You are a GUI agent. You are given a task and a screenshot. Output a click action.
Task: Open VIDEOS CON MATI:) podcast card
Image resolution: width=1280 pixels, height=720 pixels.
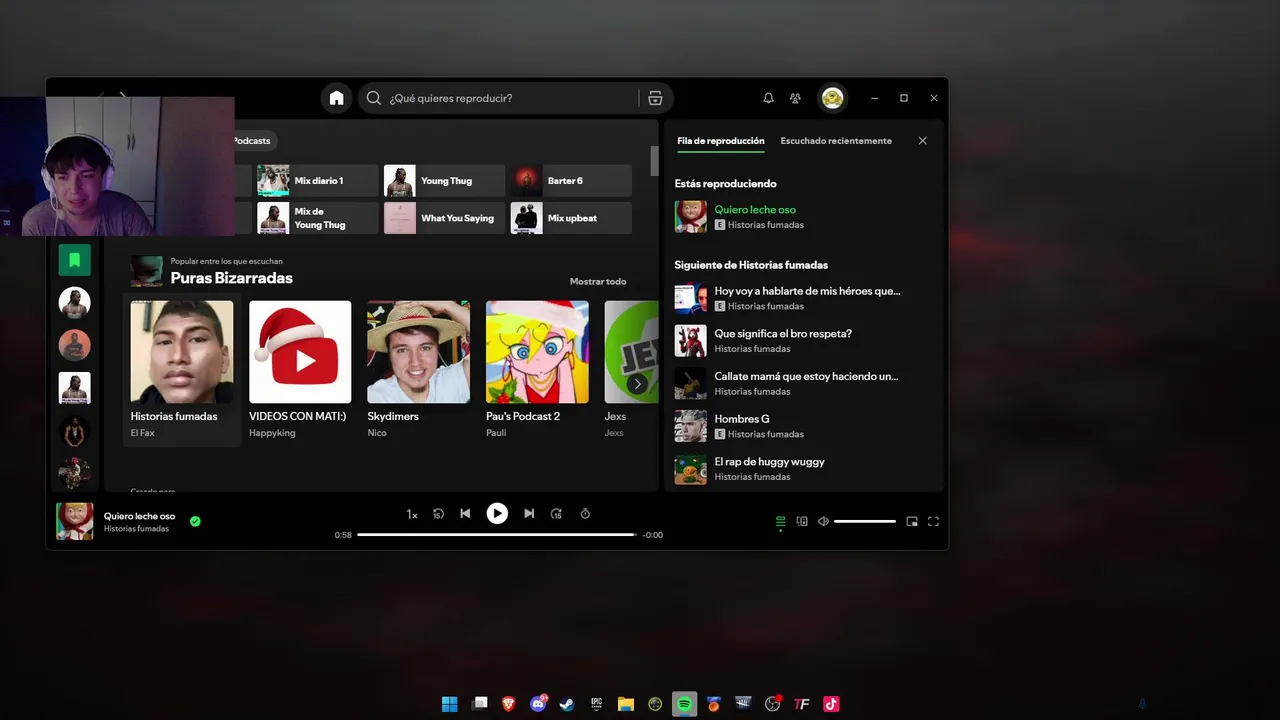pos(300,369)
